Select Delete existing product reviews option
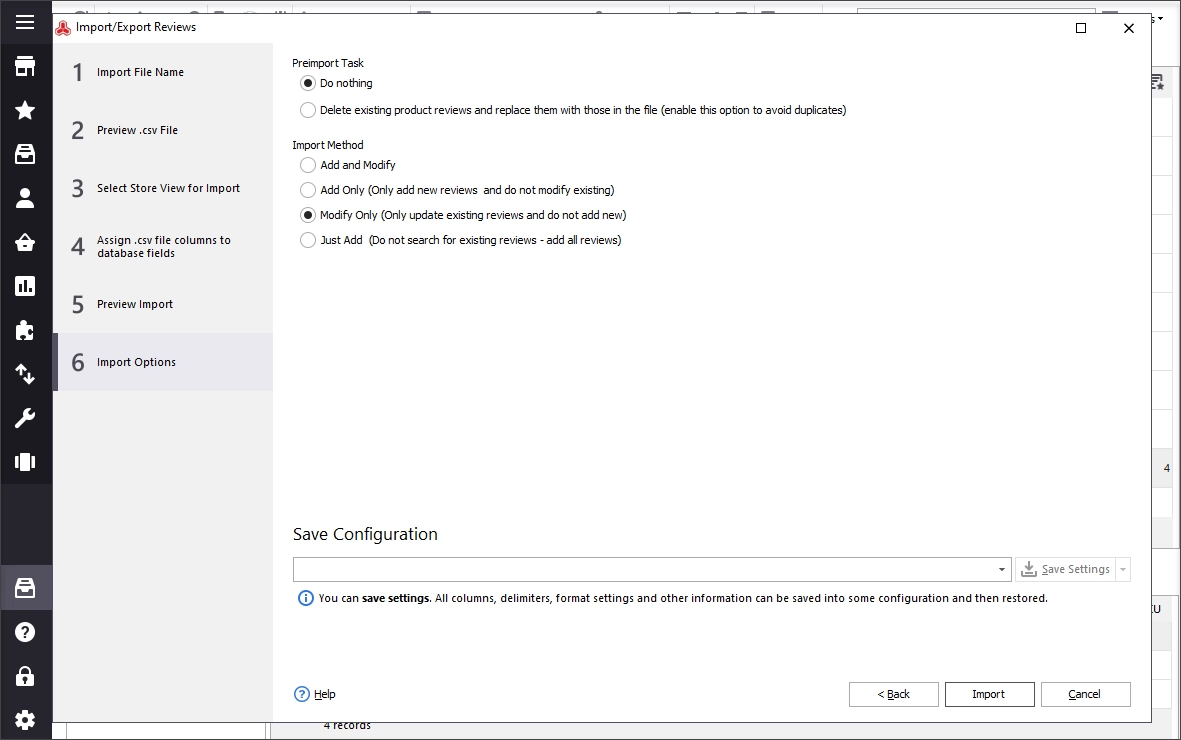This screenshot has height=740, width=1181. click(307, 110)
